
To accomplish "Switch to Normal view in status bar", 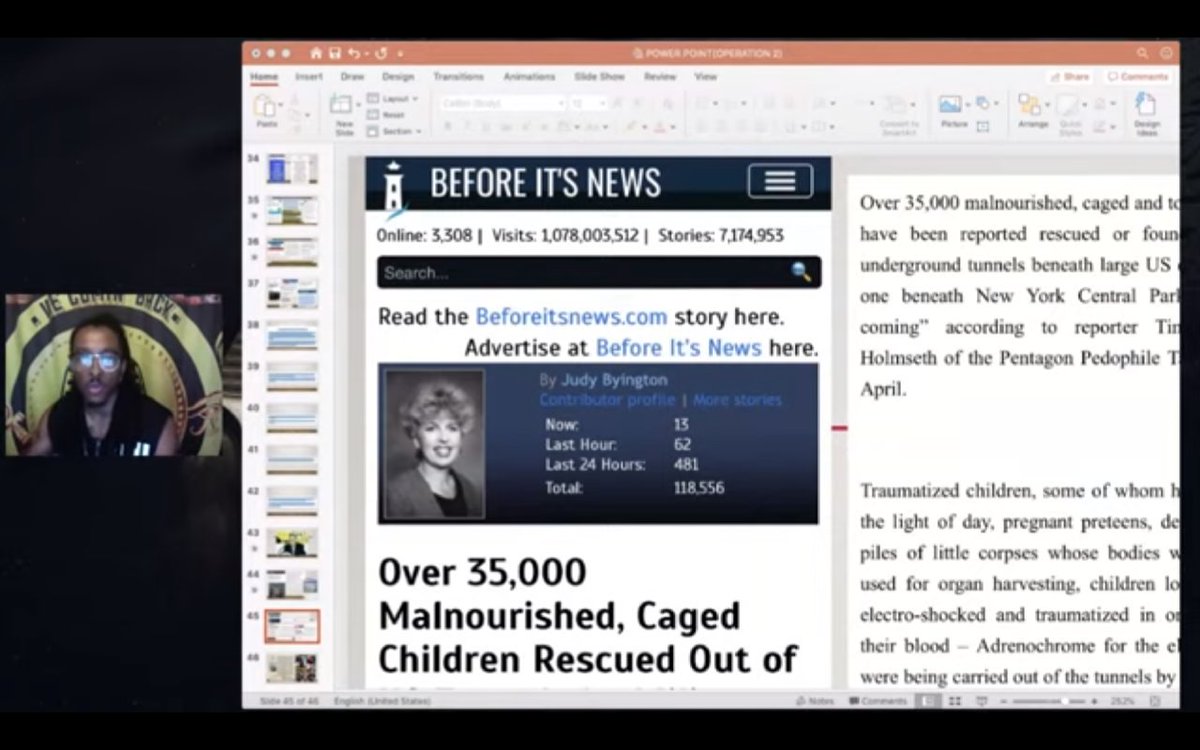I will [x=929, y=701].
